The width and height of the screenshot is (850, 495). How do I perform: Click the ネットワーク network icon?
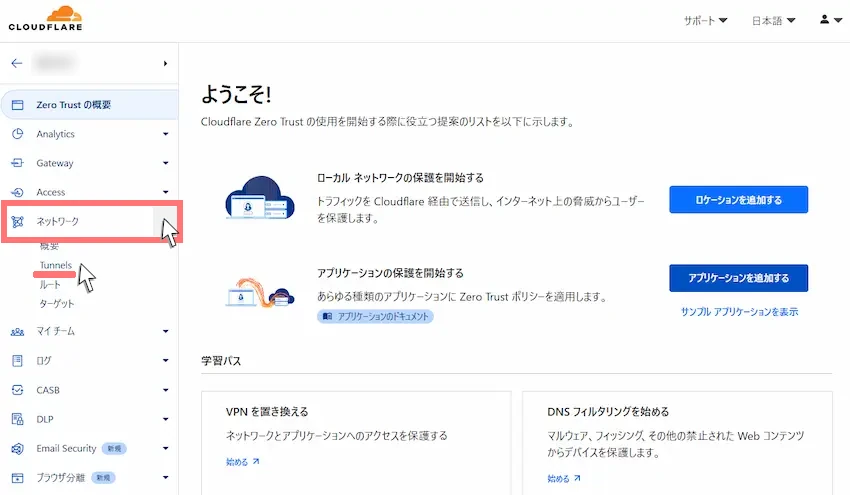[17, 221]
